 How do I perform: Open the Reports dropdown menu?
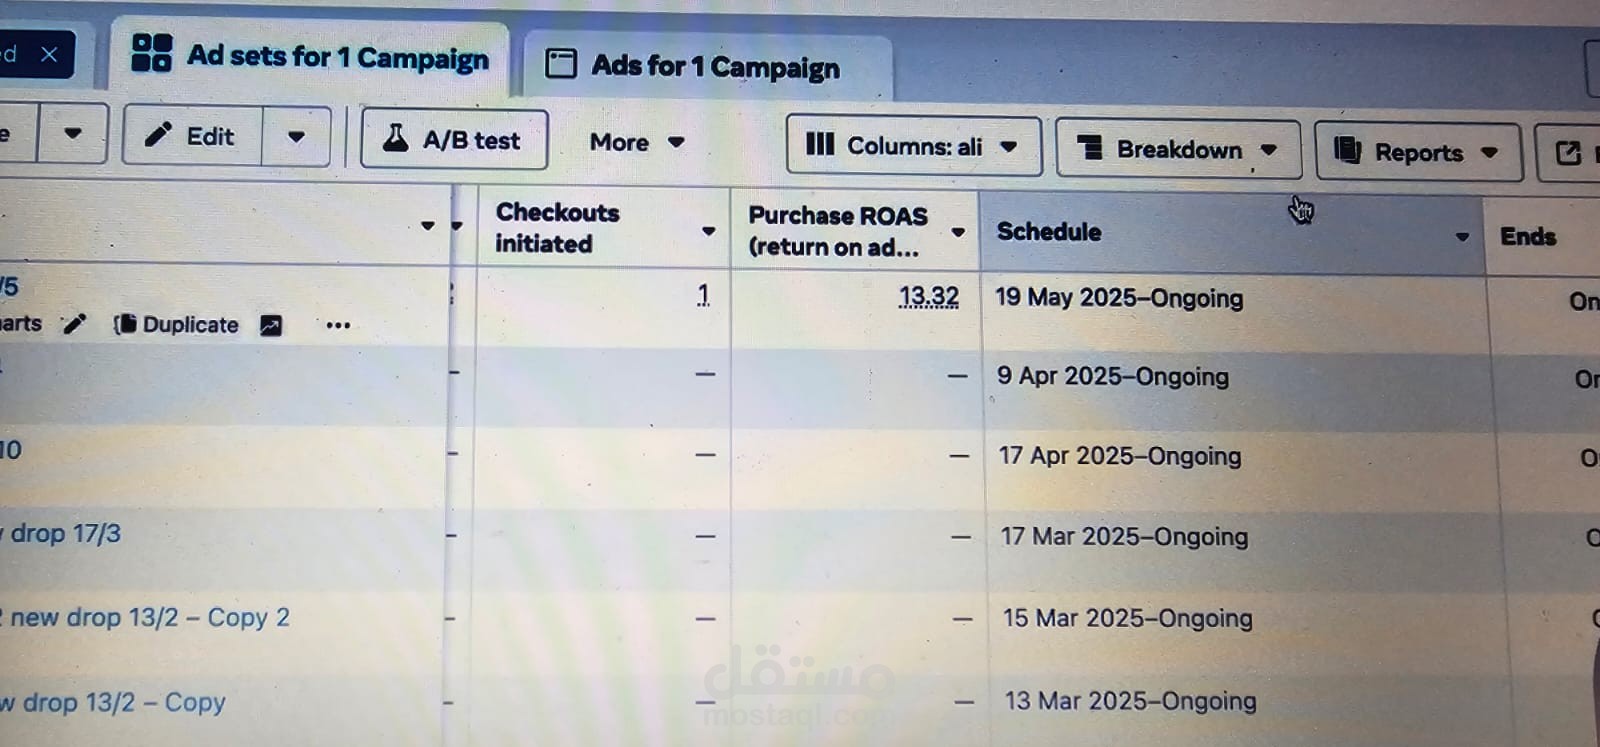pos(1417,153)
